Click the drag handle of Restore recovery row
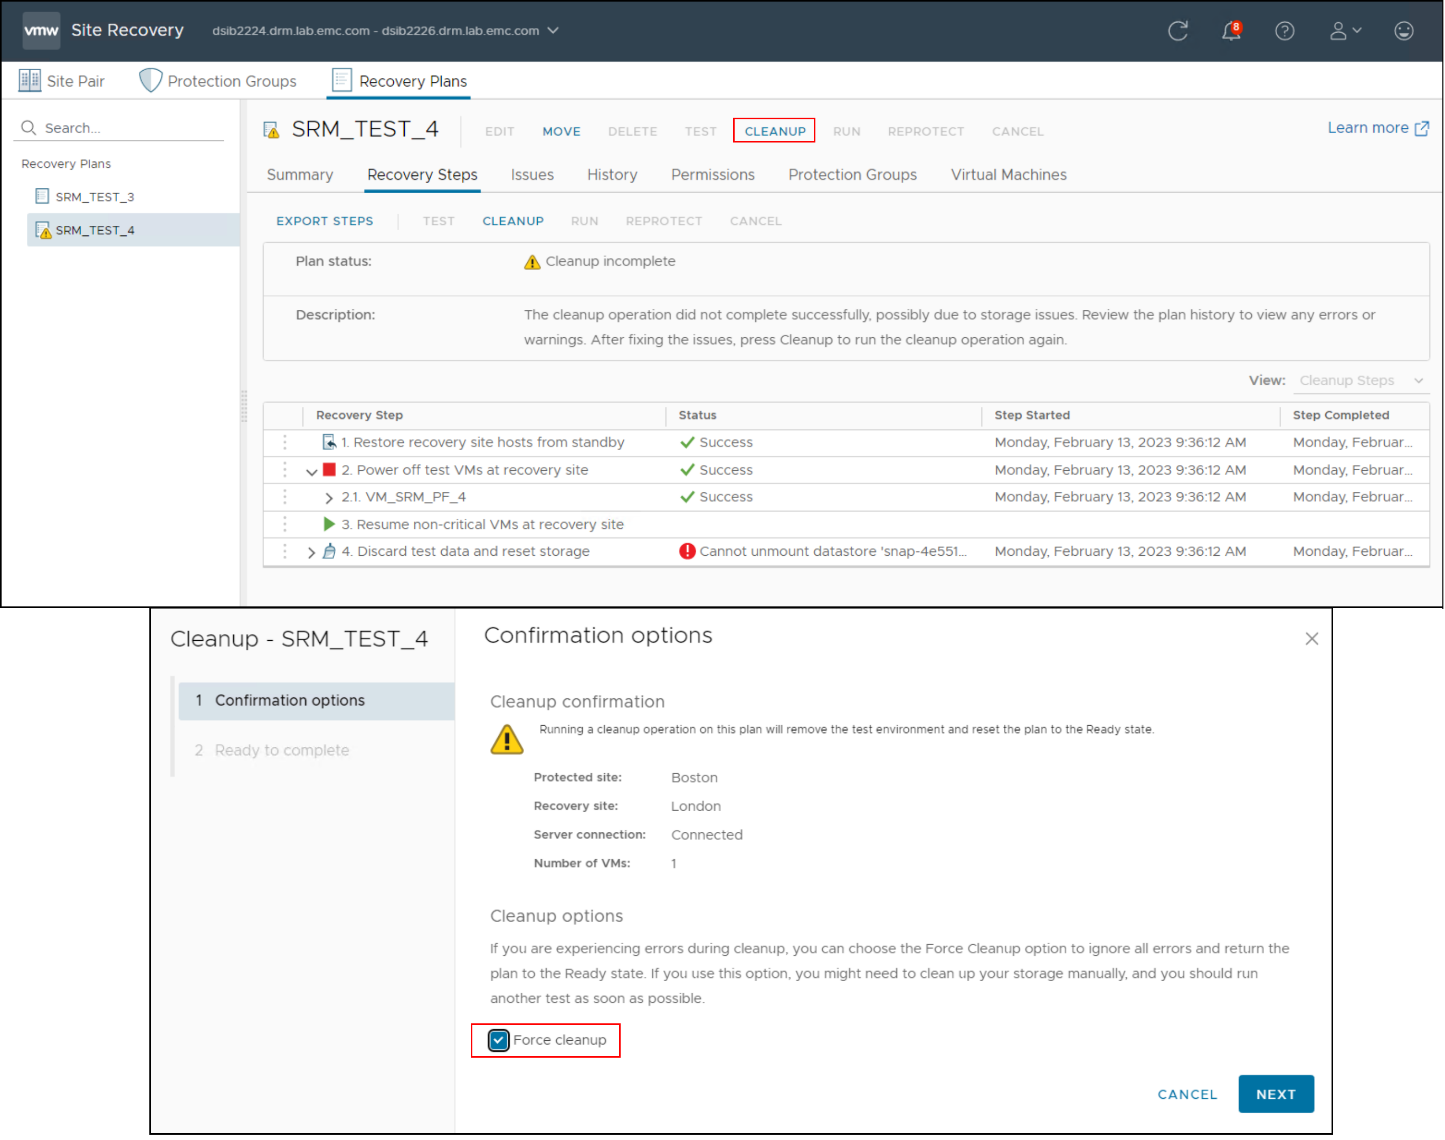 pyautogui.click(x=285, y=442)
